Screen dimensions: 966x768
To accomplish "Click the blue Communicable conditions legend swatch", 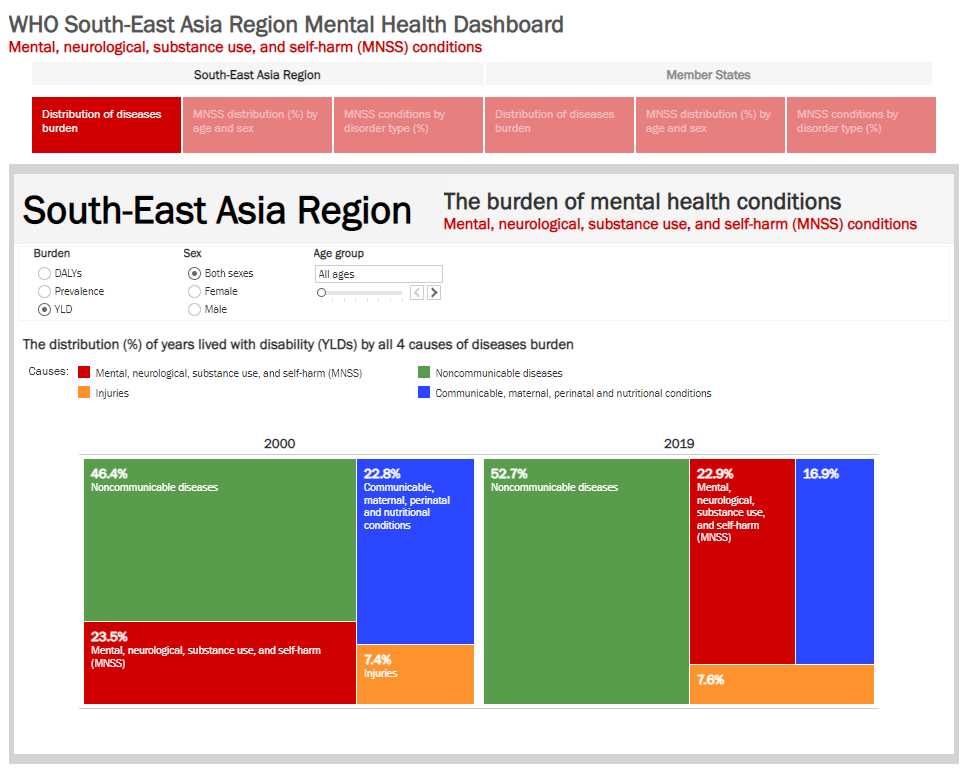I will tap(424, 393).
